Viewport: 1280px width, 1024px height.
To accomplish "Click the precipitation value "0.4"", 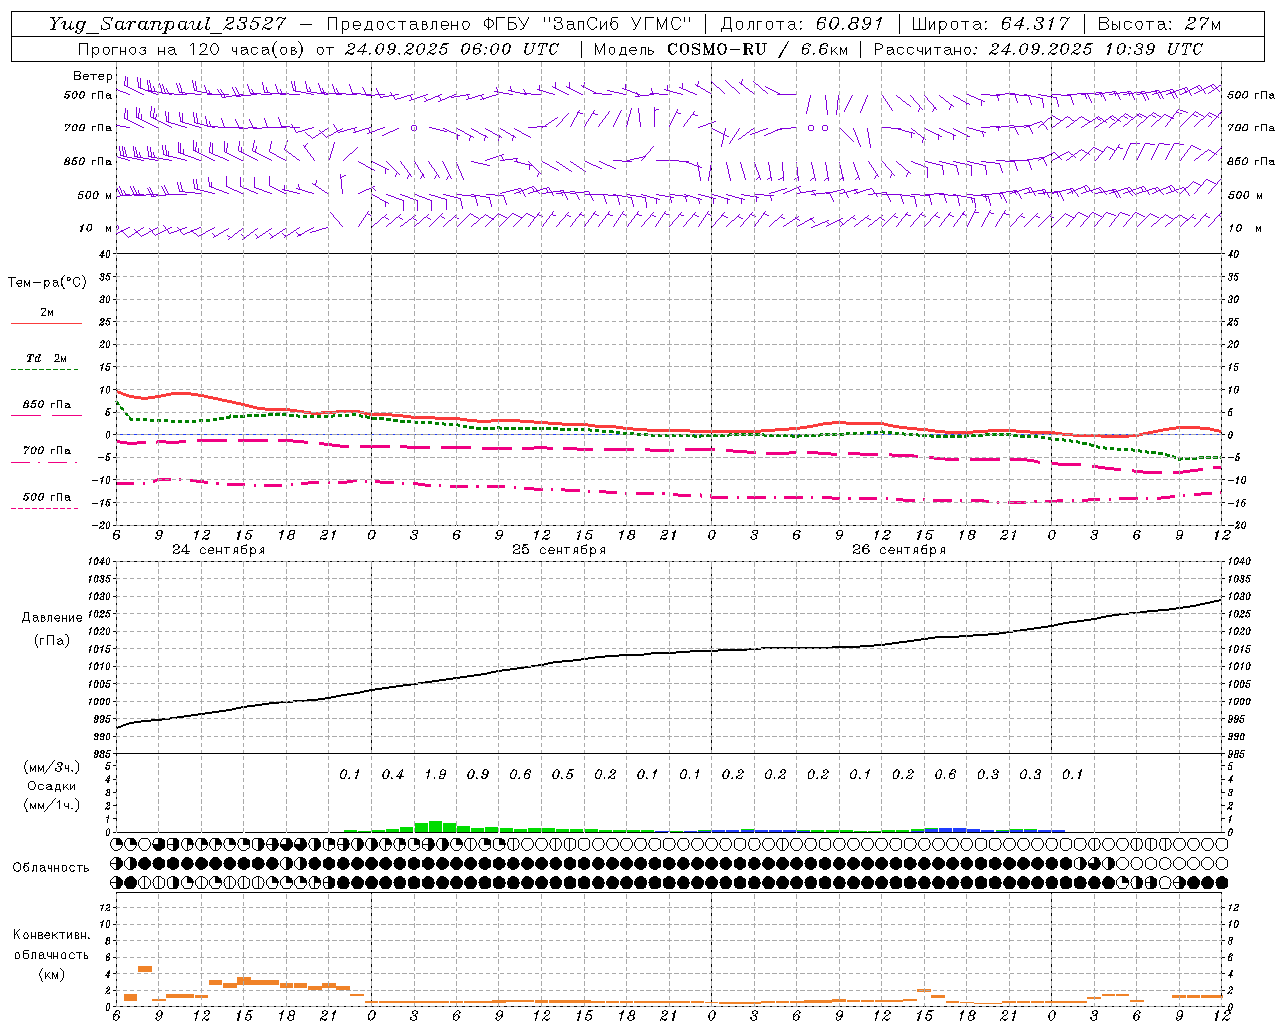I will (393, 774).
